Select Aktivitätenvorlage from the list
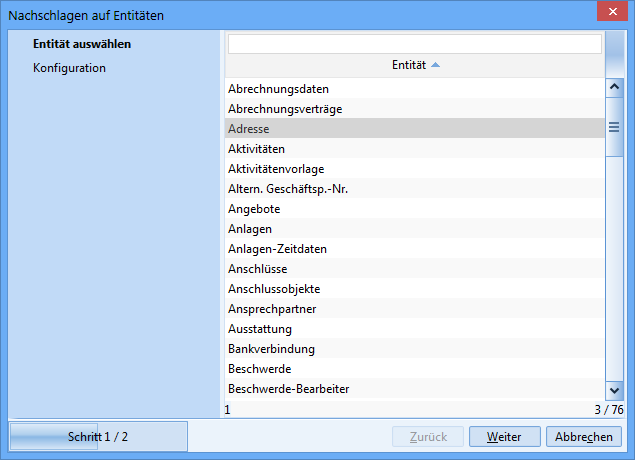Image resolution: width=635 pixels, height=460 pixels. click(x=276, y=169)
